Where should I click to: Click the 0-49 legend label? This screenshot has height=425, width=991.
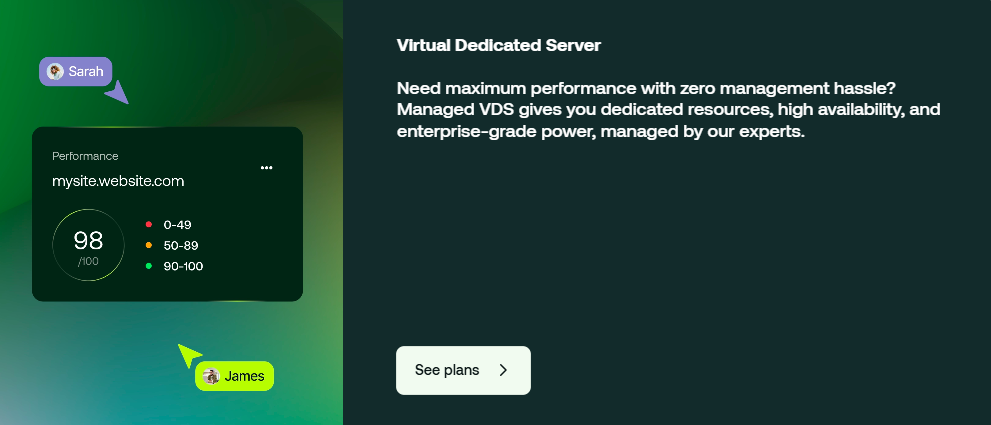(177, 225)
